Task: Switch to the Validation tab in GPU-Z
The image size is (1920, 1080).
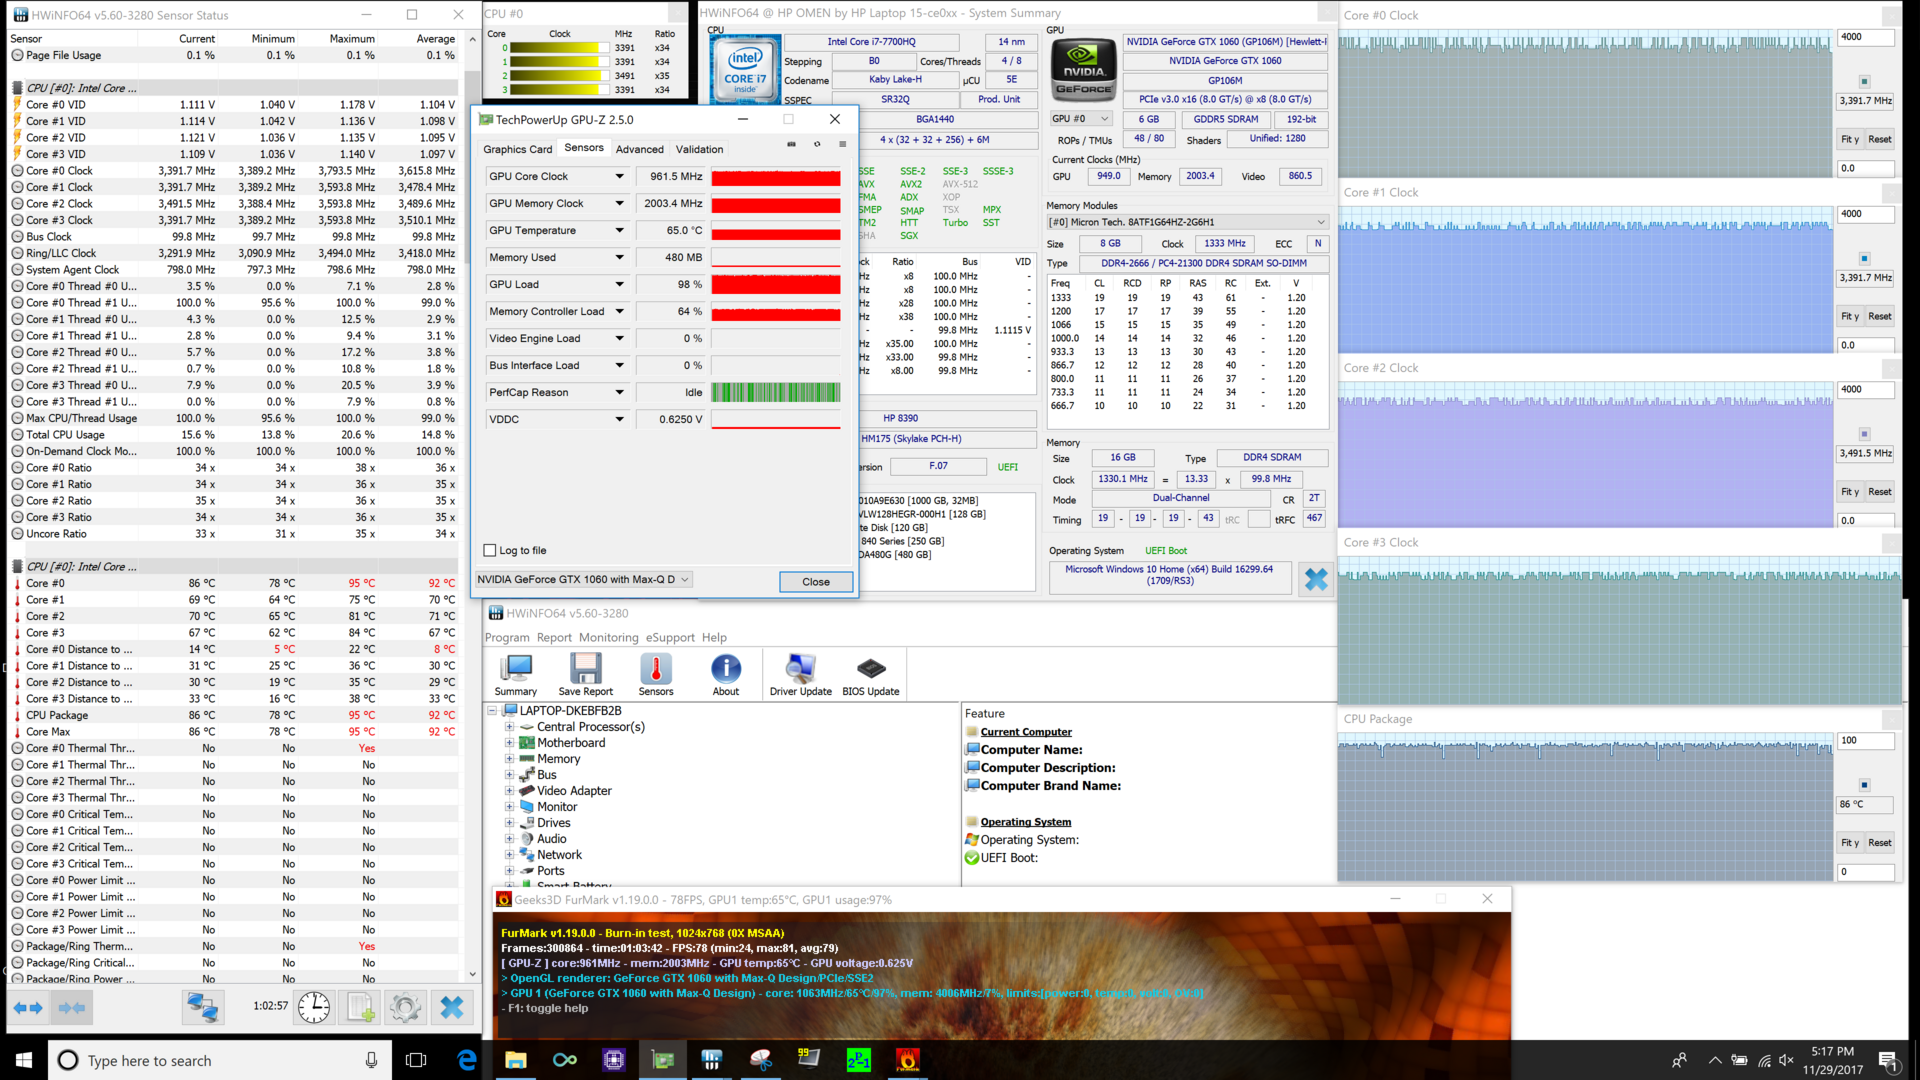Action: (699, 149)
